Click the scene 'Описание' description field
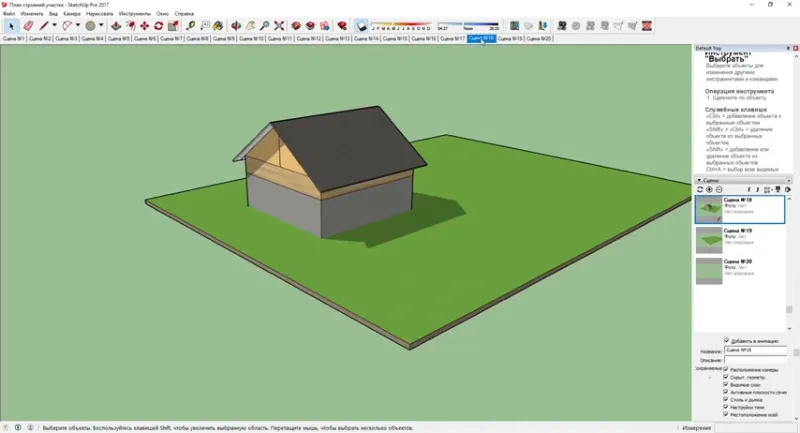The height and width of the screenshot is (433, 800). coord(755,360)
